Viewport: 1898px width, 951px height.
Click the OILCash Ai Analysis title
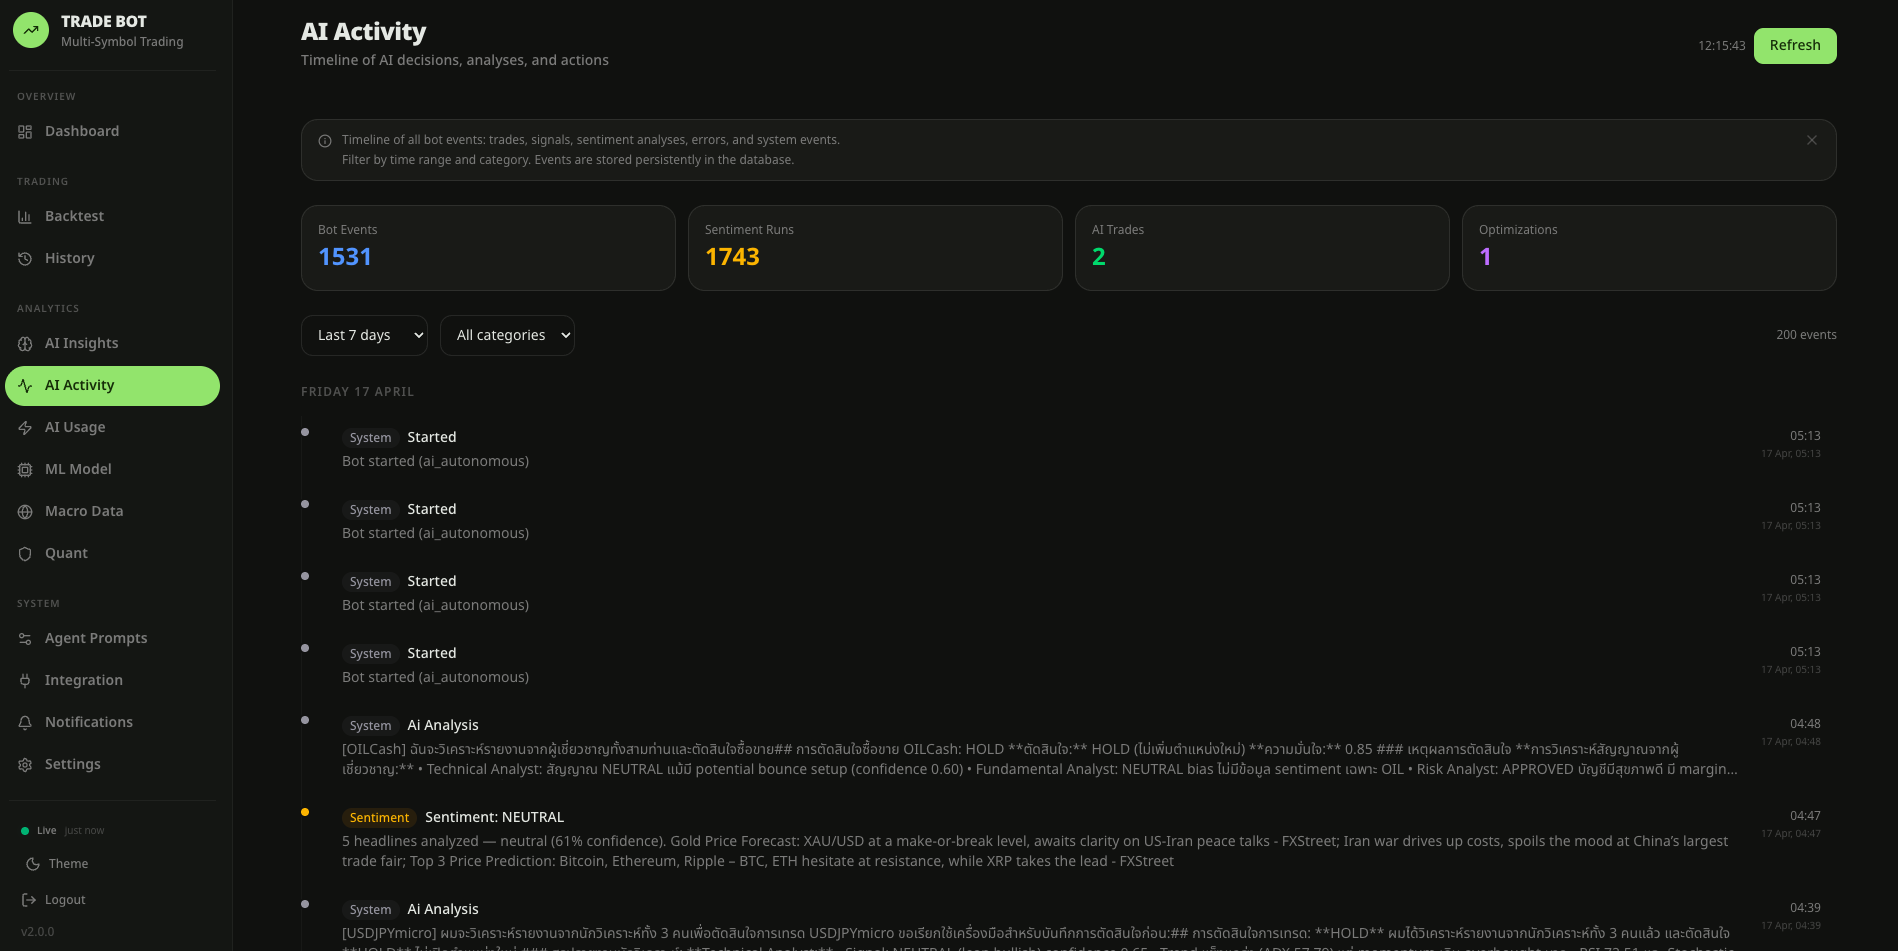443,726
